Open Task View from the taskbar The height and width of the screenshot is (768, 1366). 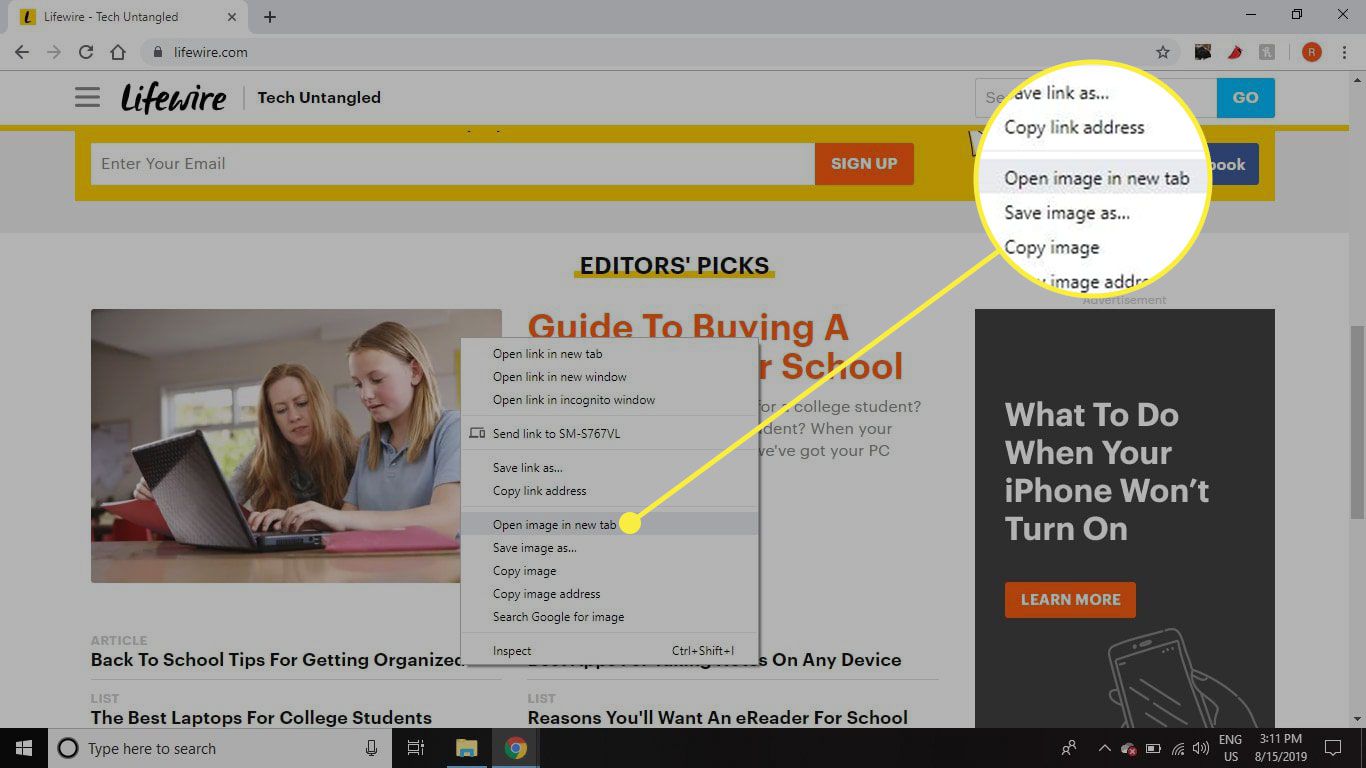[x=416, y=748]
